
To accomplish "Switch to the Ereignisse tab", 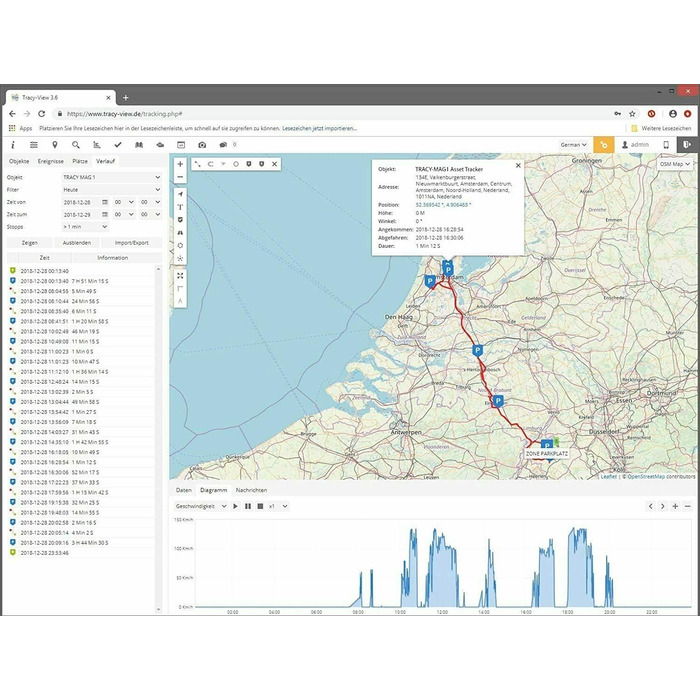I will point(50,161).
